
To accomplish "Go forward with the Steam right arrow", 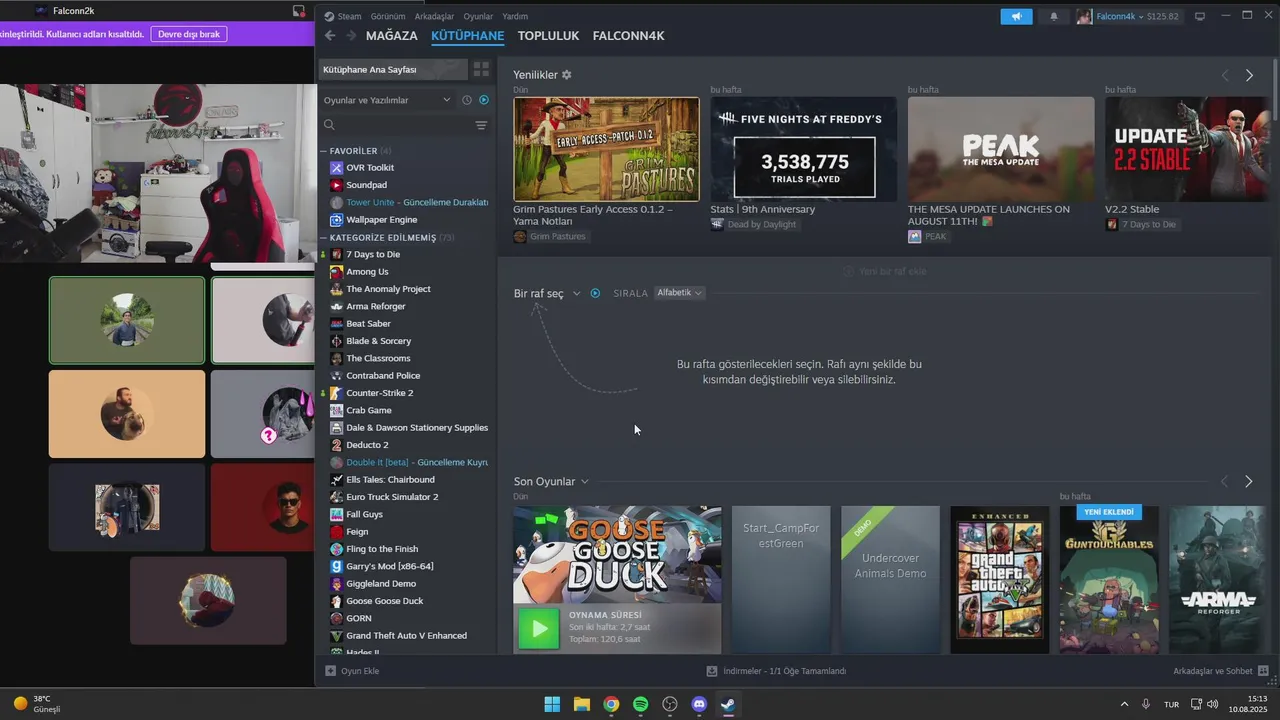I will 351,36.
